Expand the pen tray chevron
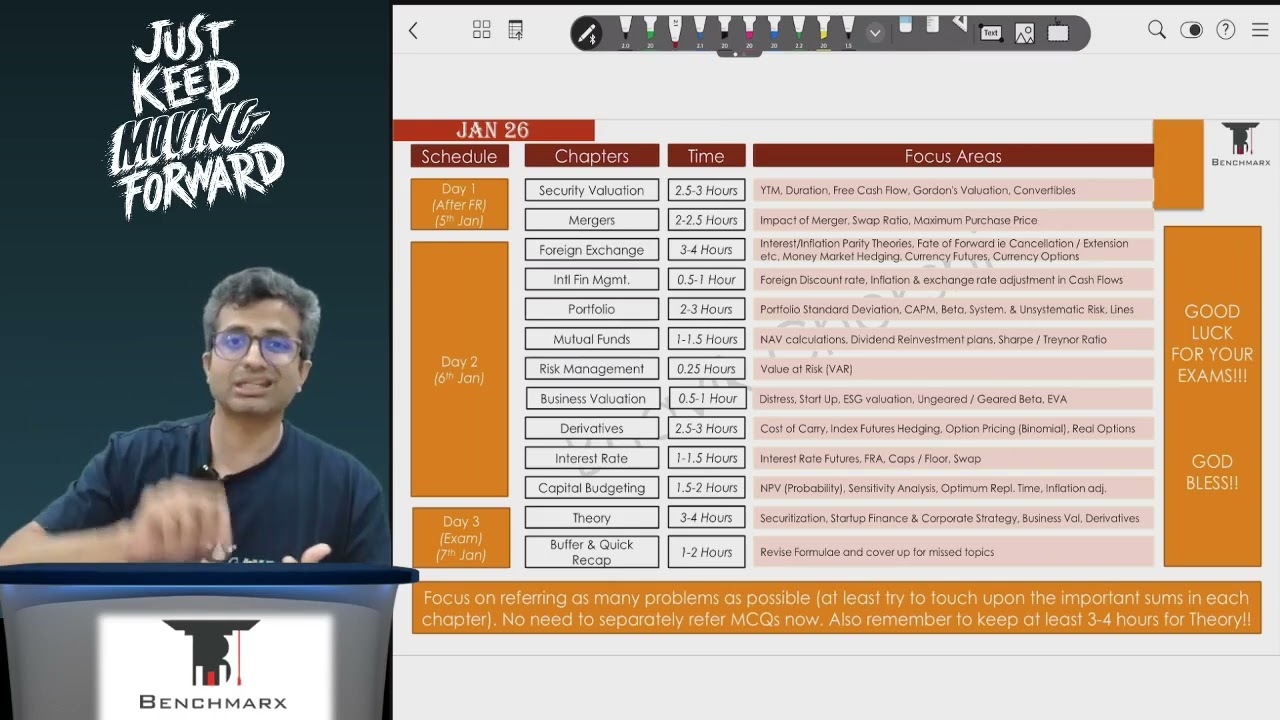This screenshot has height=720, width=1280. click(x=875, y=33)
